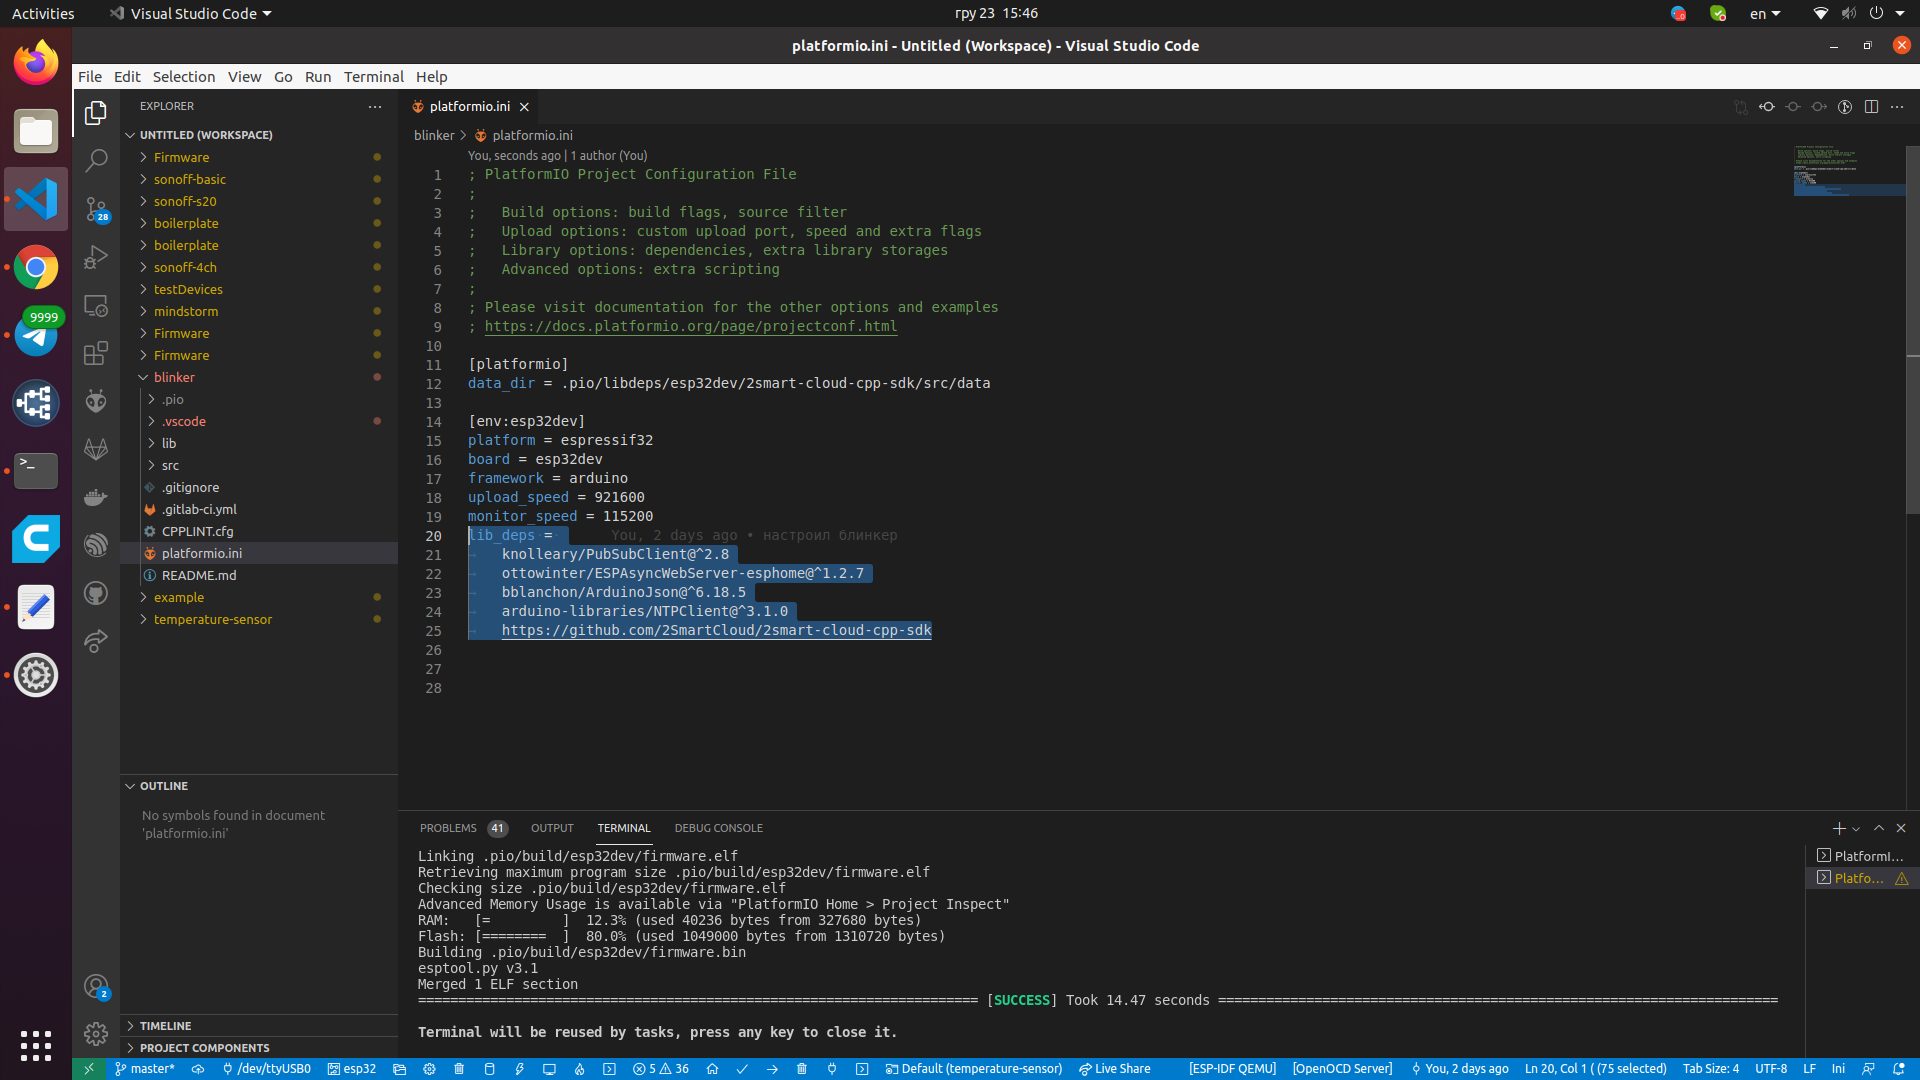Screen dimensions: 1920x1080
Task: Split the editor to the right
Action: point(1871,106)
